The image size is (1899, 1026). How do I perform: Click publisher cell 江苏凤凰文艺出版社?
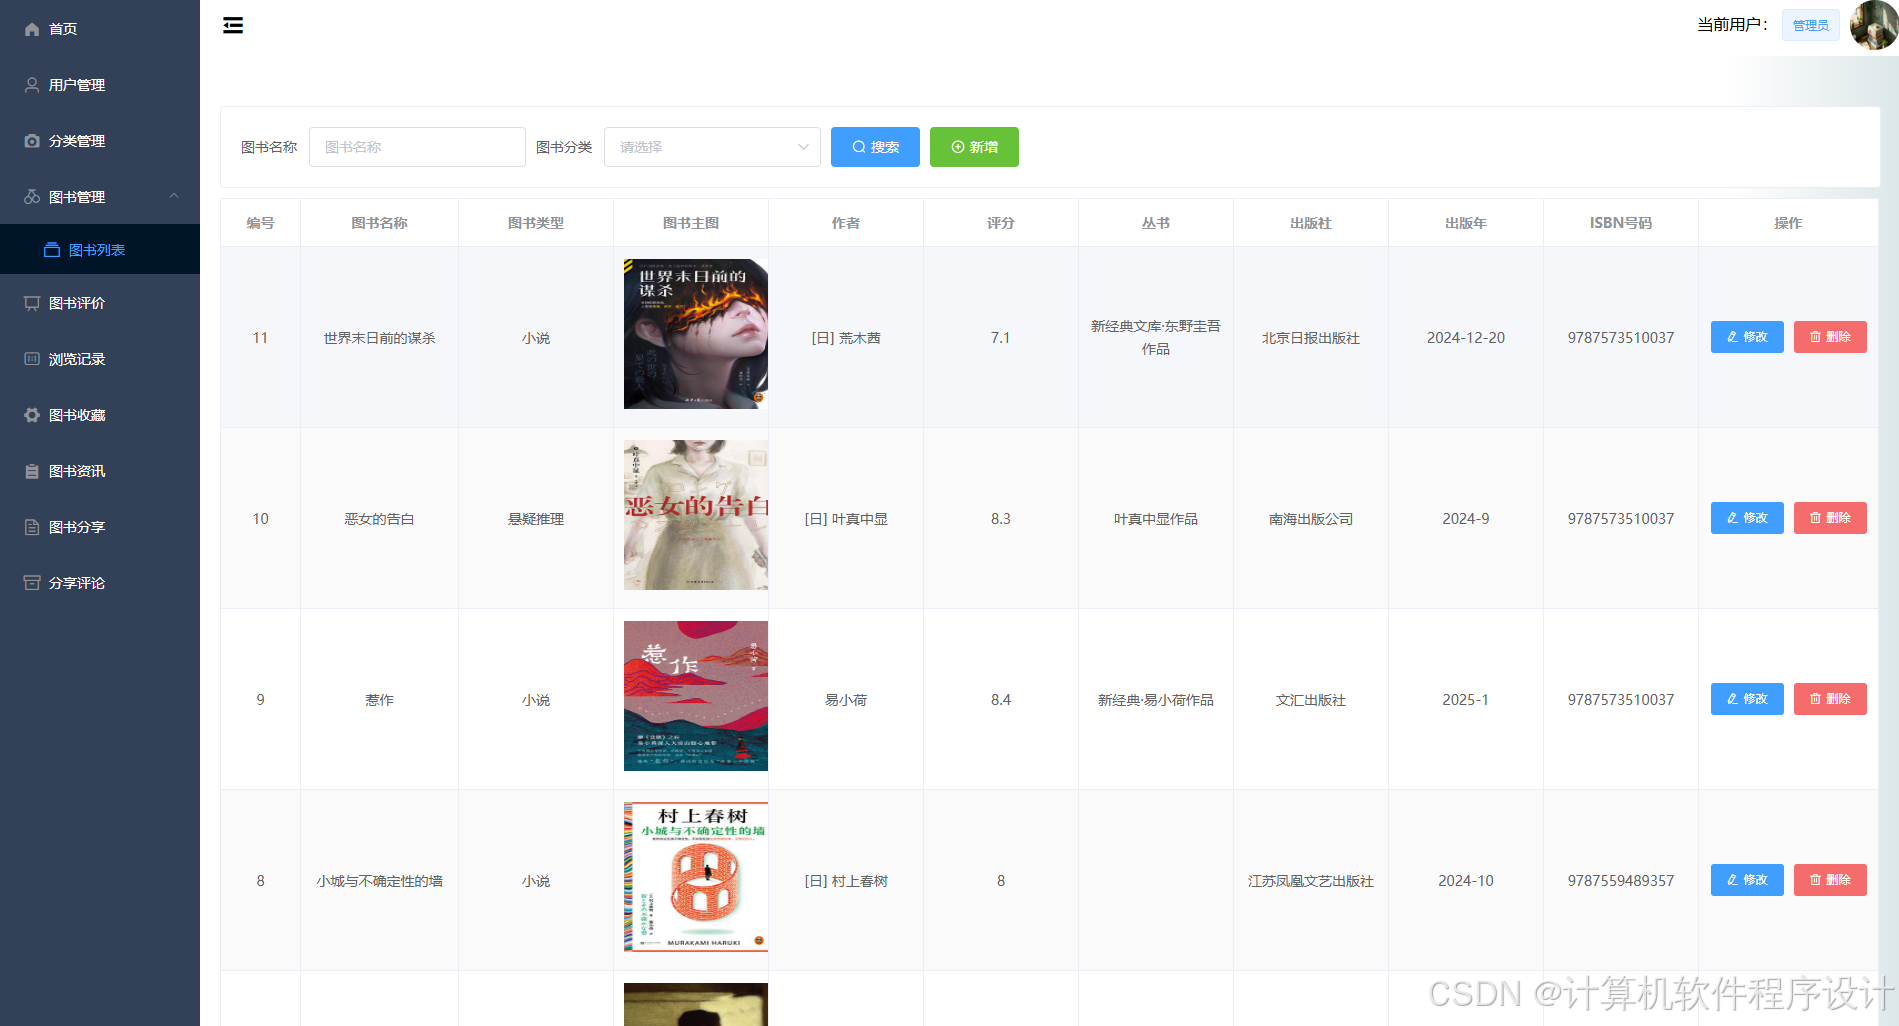click(1311, 881)
